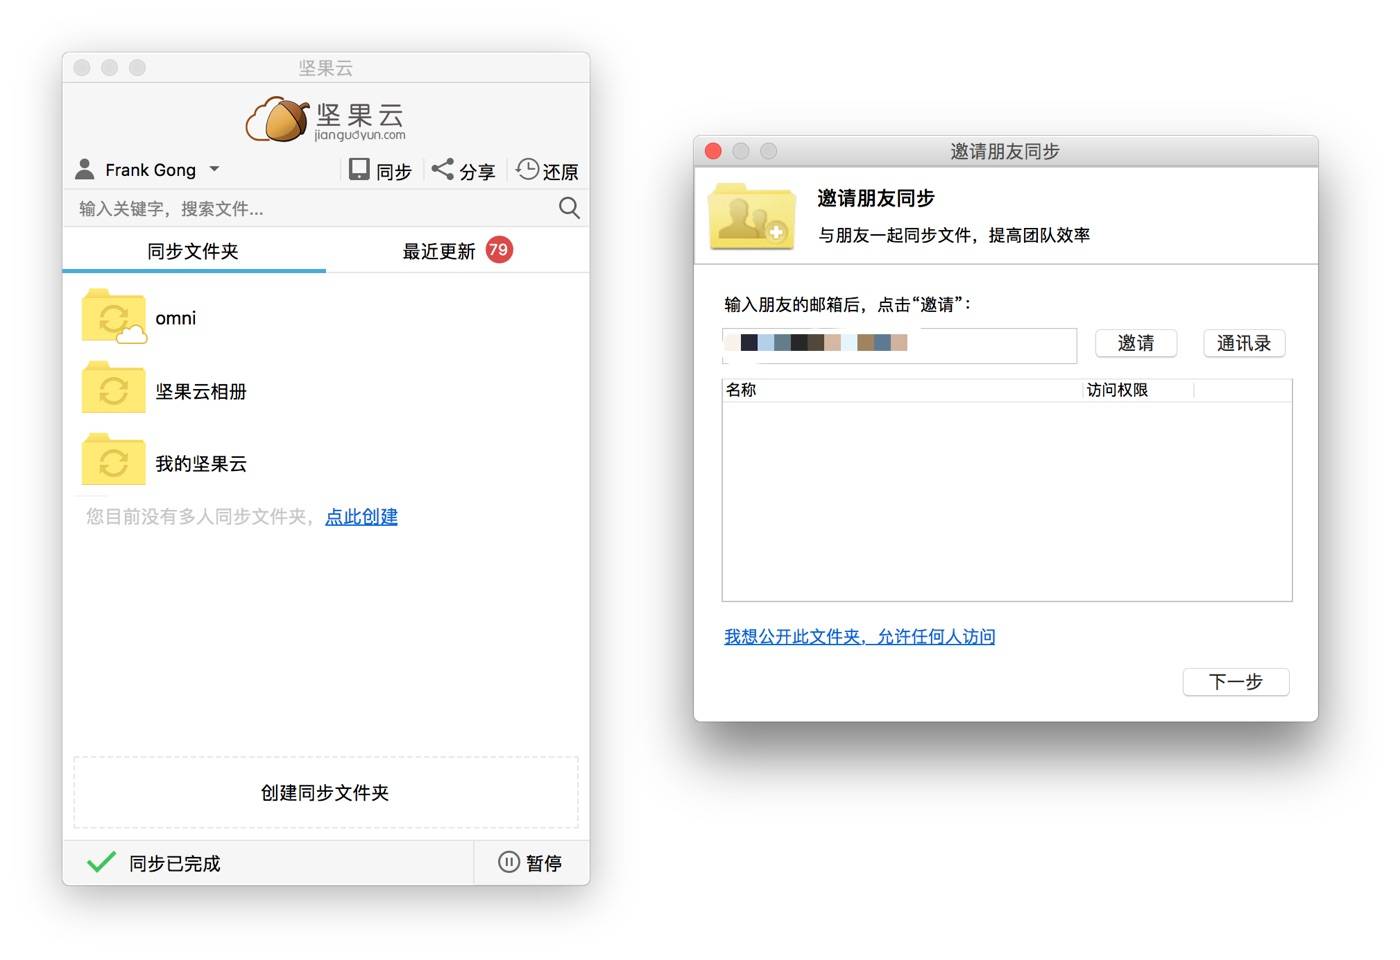The image size is (1400, 960).
Task: Click the 同步已完成 status text
Action: (175, 863)
